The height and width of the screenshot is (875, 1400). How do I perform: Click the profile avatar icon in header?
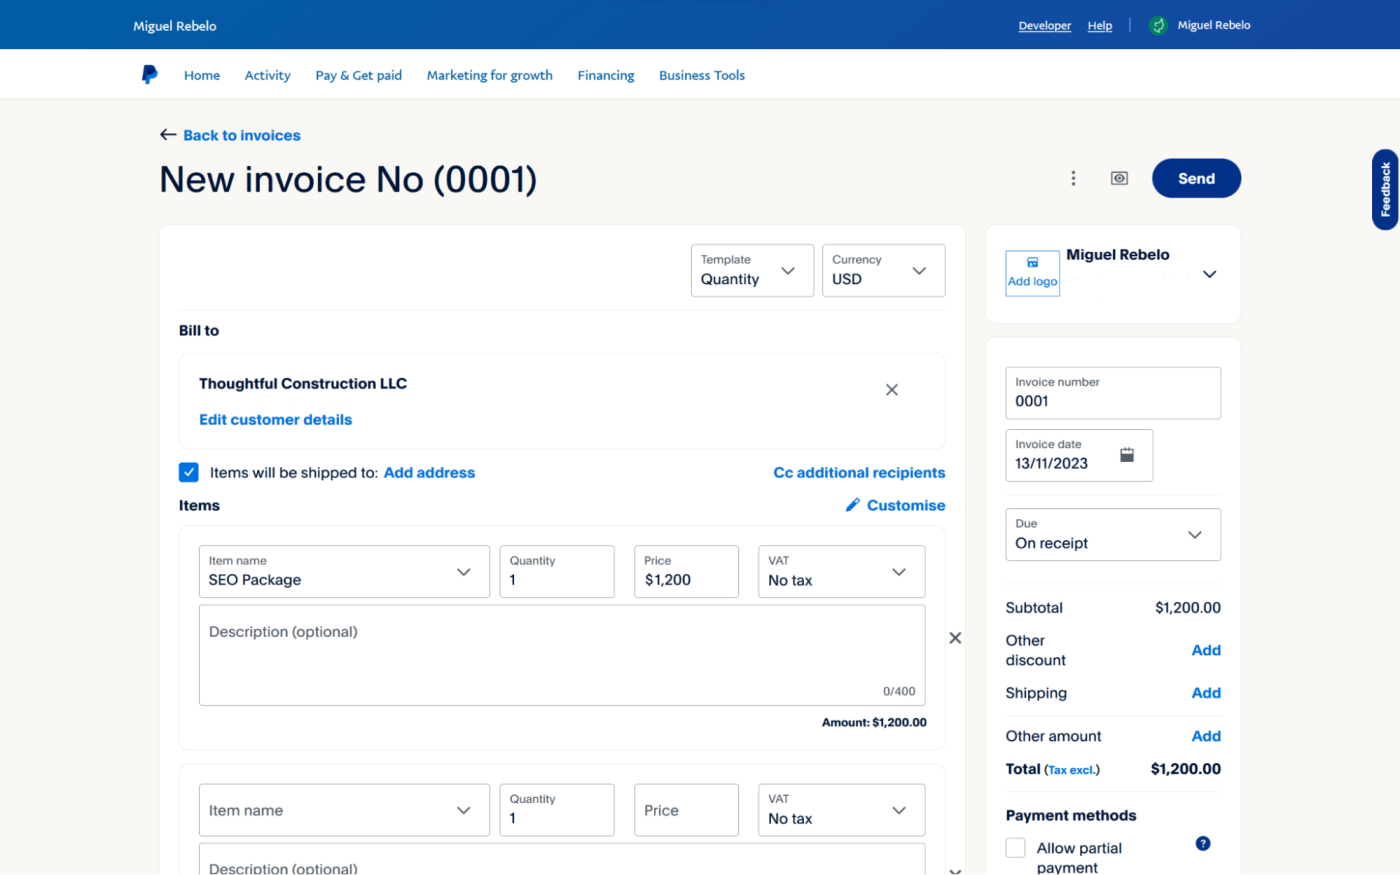1158,25
